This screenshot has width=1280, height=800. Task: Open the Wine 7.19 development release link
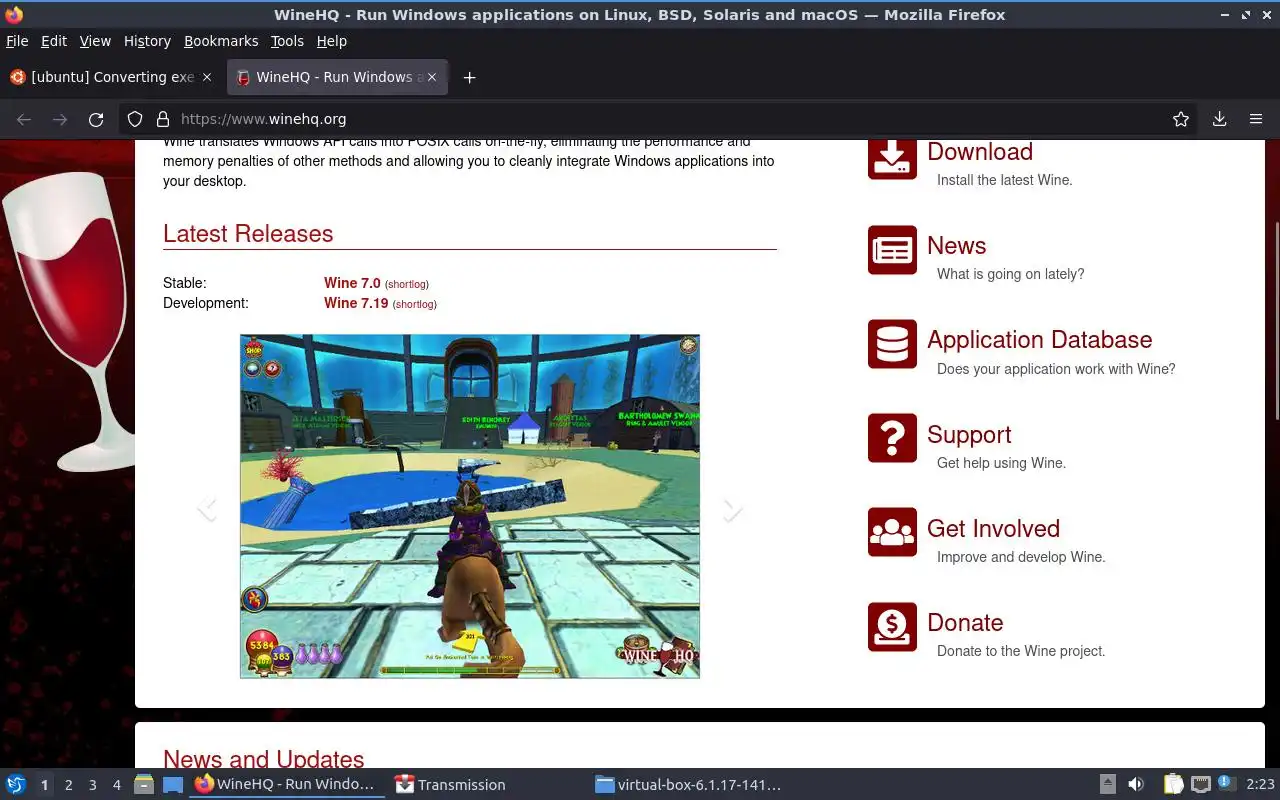tap(356, 303)
